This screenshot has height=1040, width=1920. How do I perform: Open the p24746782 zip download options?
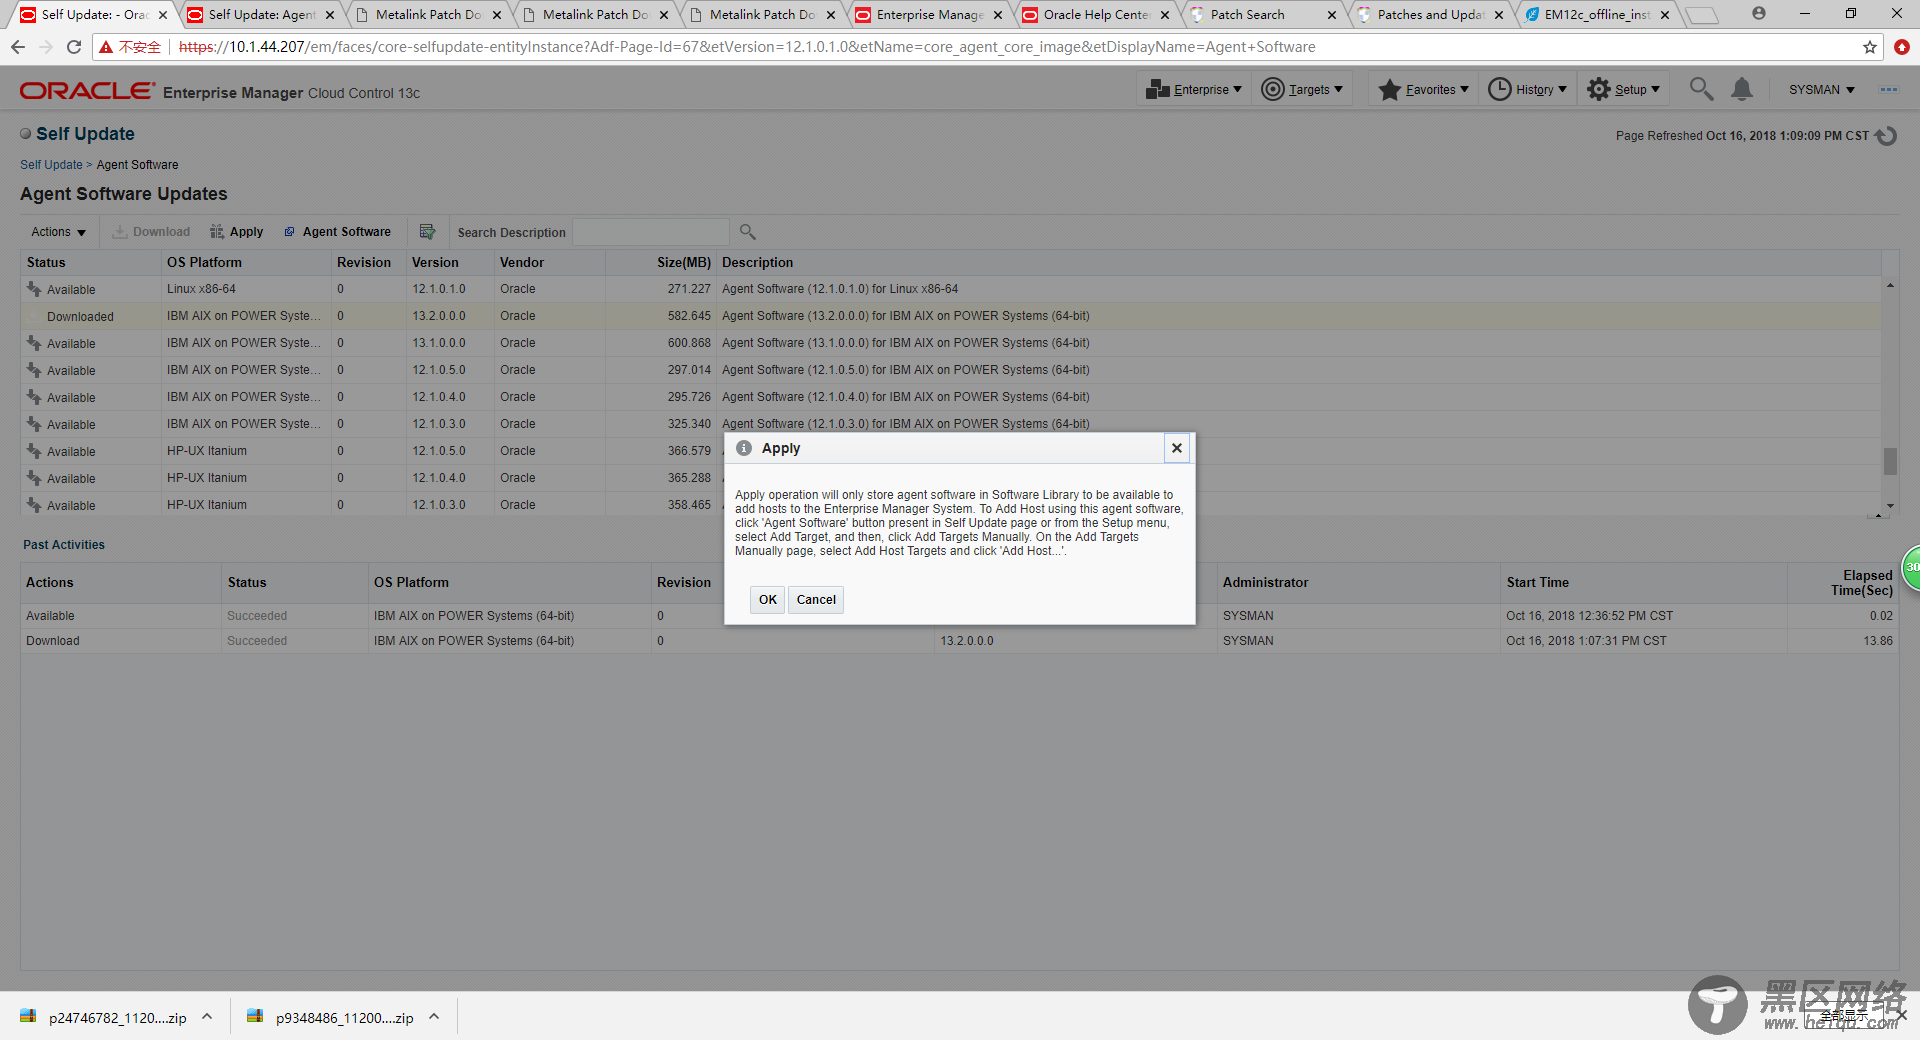(207, 1017)
